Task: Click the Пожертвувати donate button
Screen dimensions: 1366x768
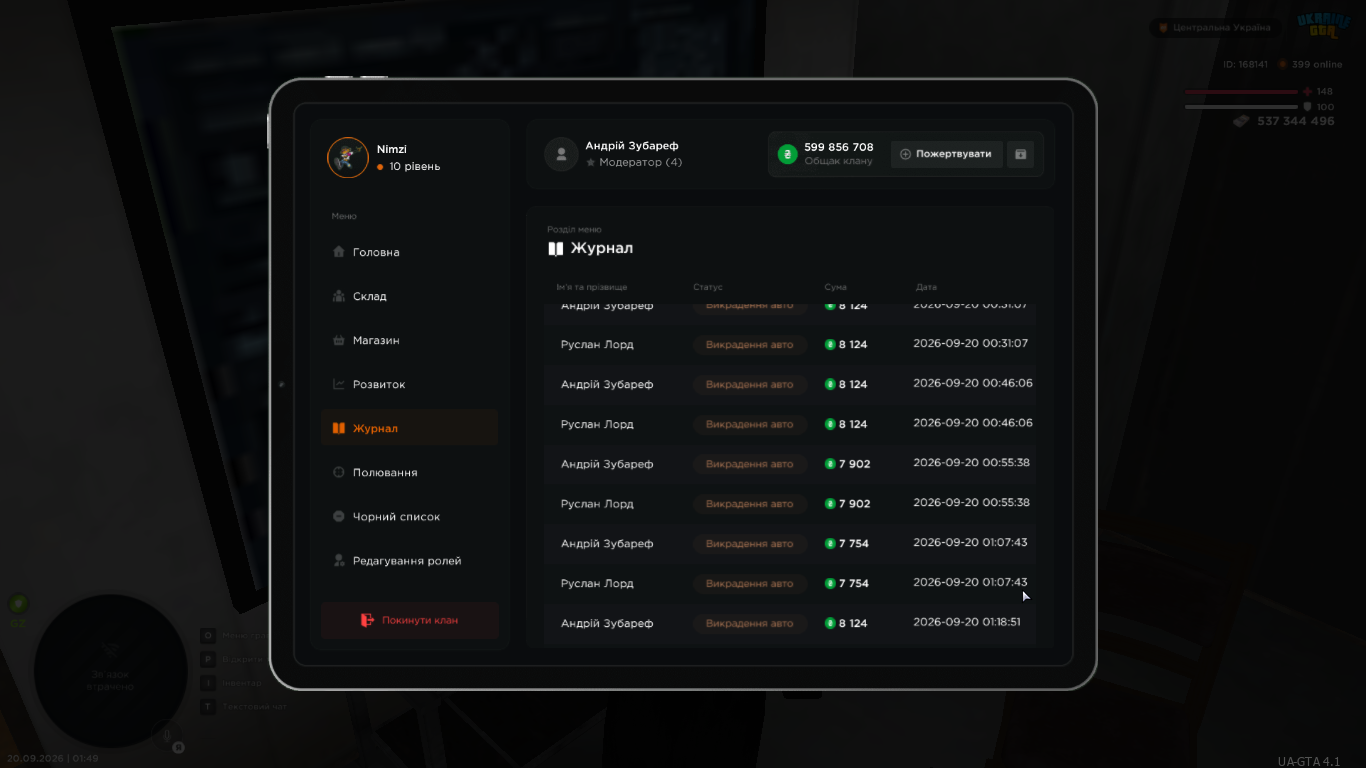Action: click(x=946, y=154)
